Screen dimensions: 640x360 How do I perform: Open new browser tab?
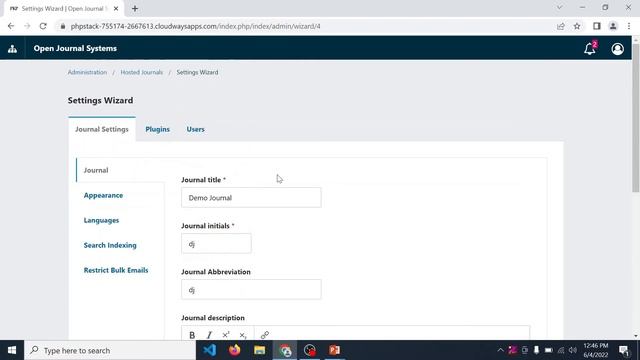point(135,9)
